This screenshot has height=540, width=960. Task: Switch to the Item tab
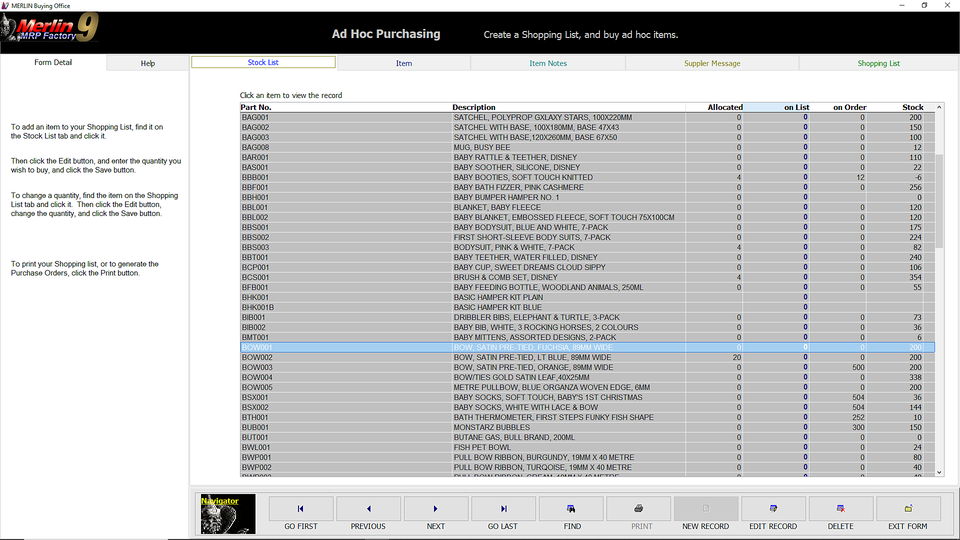tap(404, 63)
